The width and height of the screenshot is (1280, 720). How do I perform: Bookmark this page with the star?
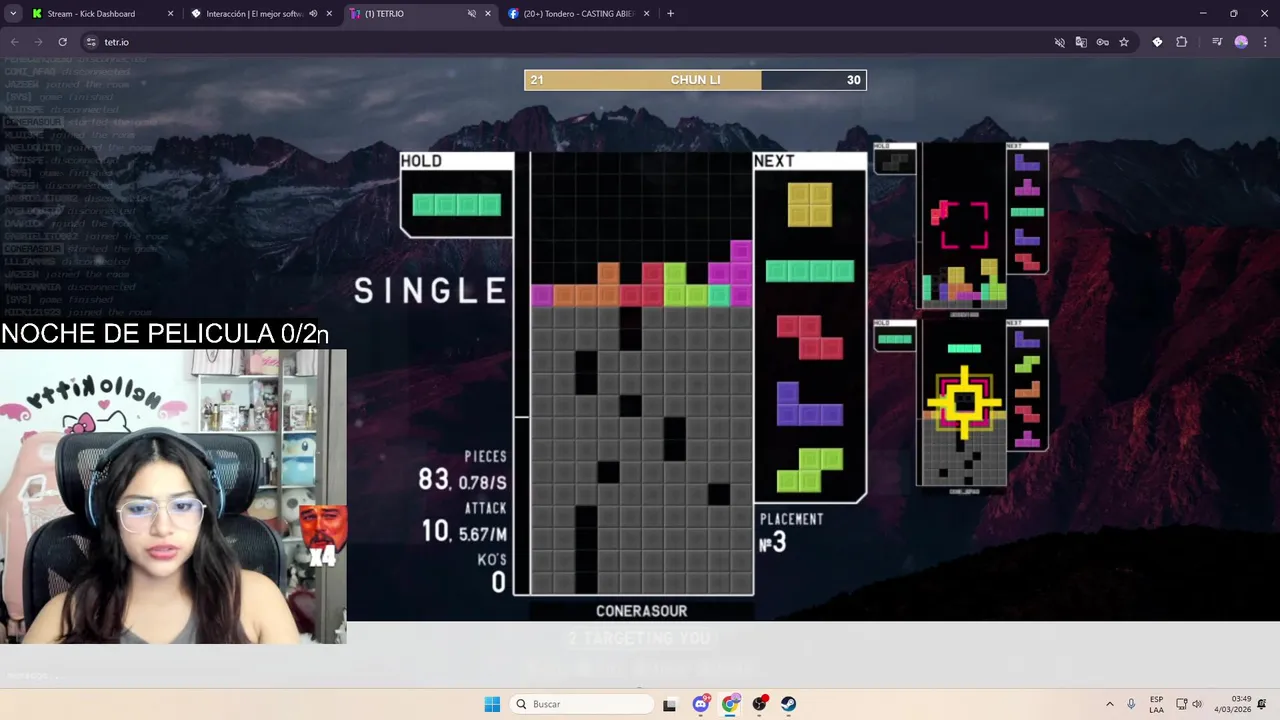point(1124,42)
